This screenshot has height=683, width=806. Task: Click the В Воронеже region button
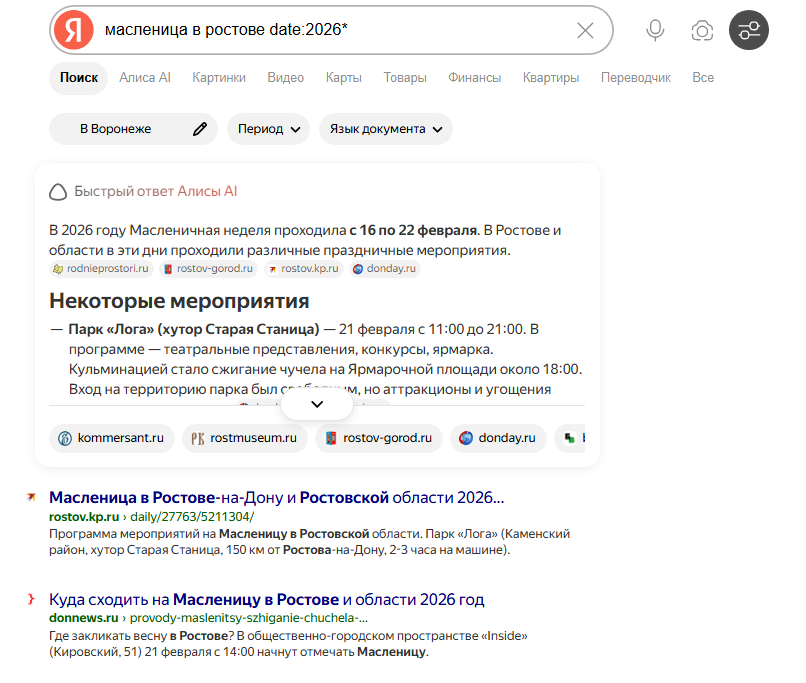pos(133,129)
